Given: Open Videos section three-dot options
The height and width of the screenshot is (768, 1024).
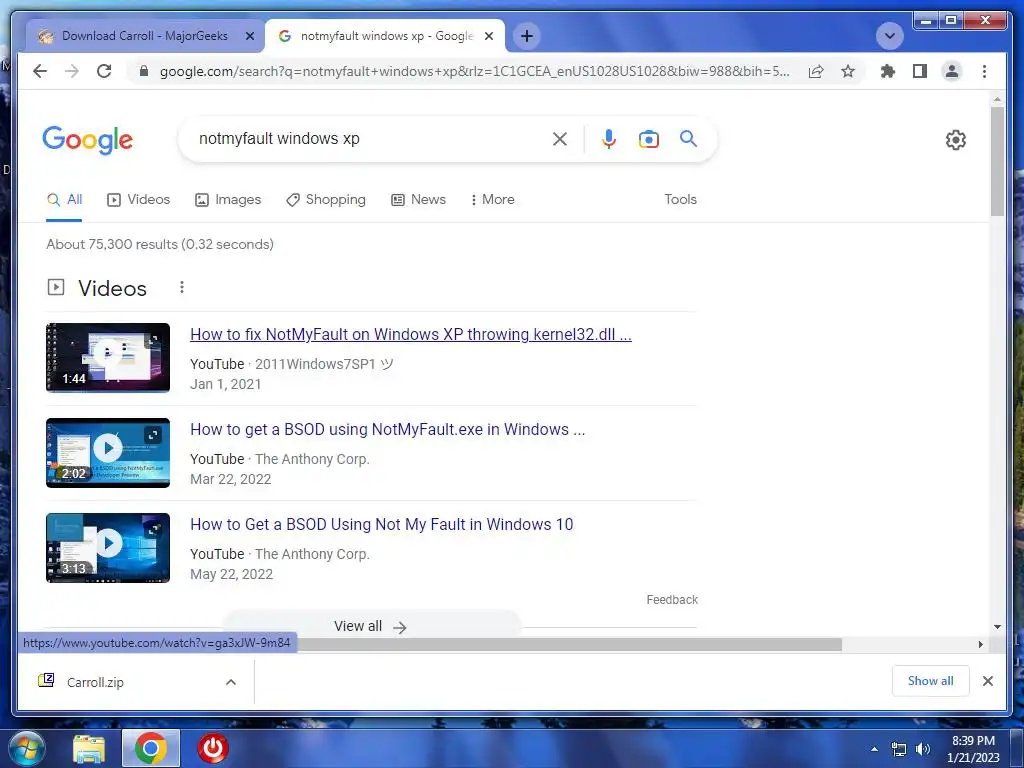Looking at the screenshot, I should coord(182,287).
